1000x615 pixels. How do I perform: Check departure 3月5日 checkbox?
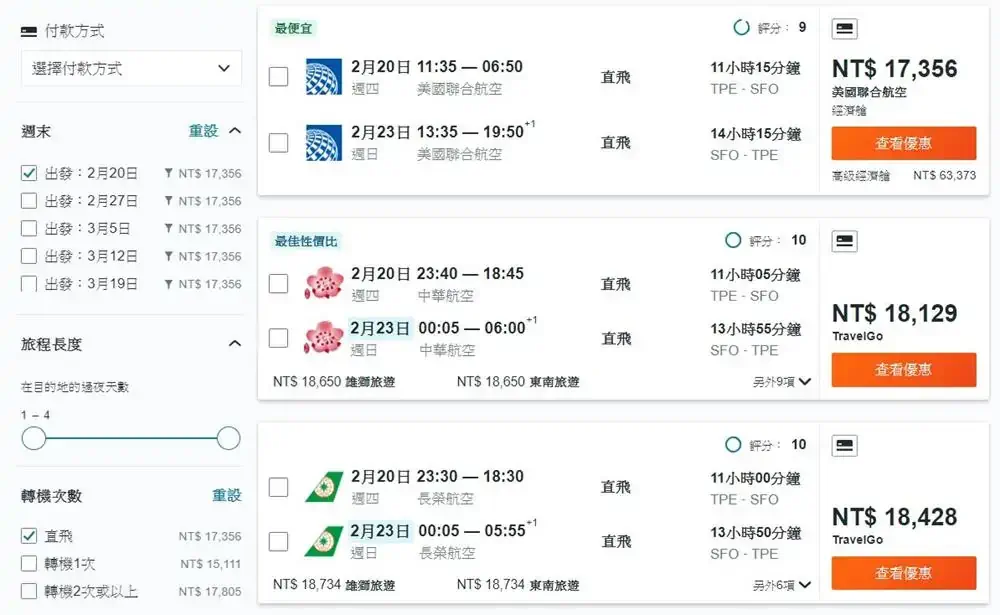29,228
